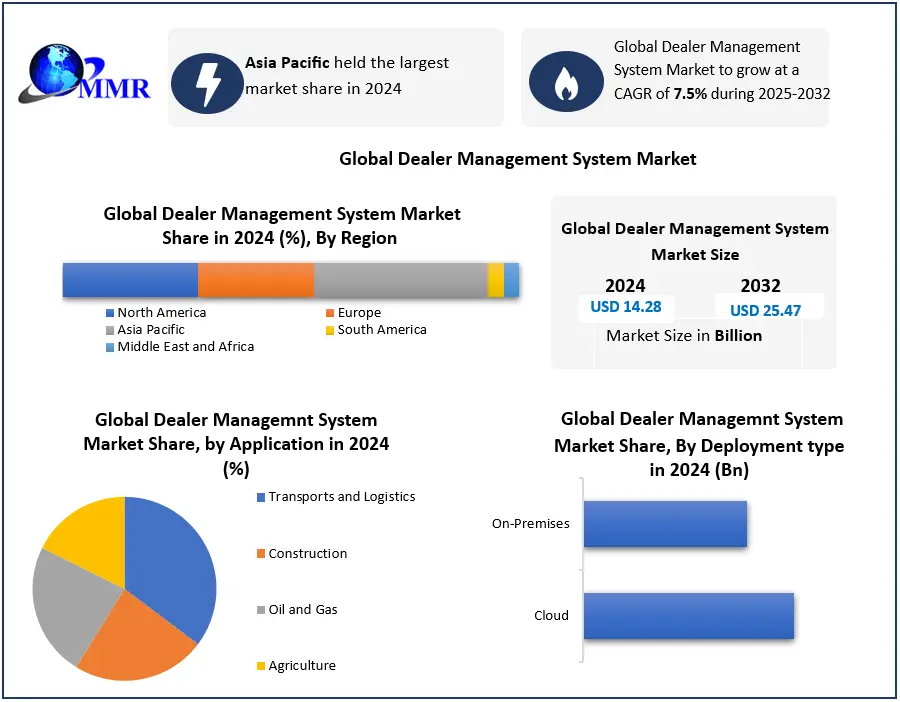This screenshot has height=702, width=900.
Task: Select the Oil and Gas legend entry
Action: [302, 609]
